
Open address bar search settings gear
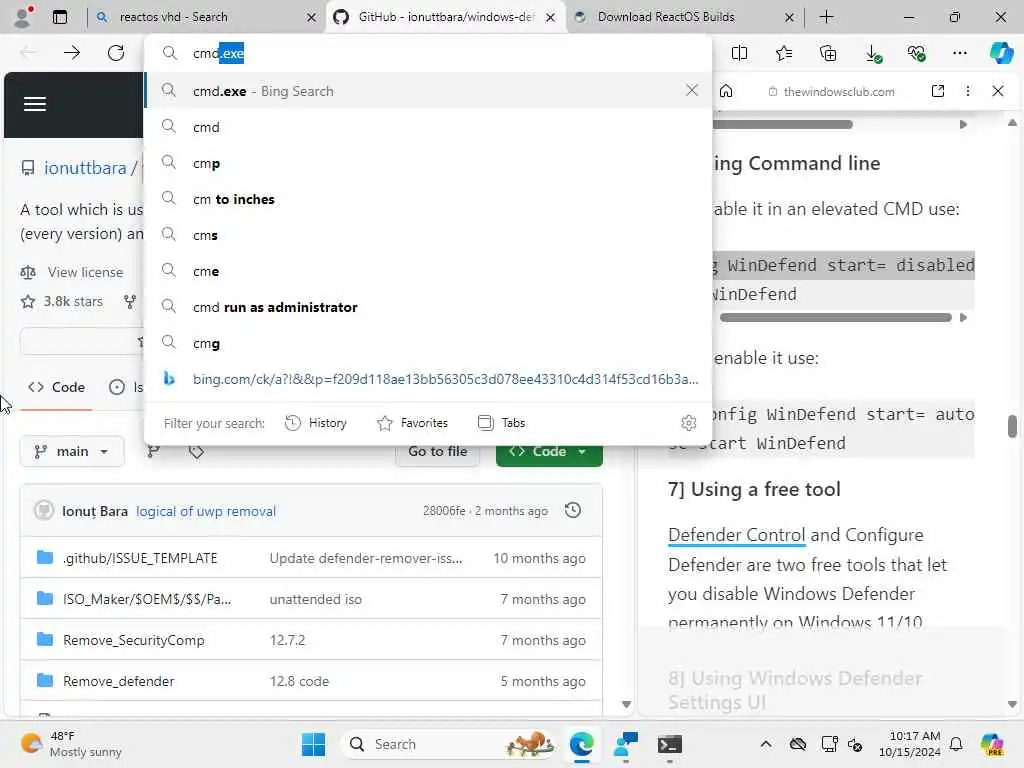pos(688,423)
